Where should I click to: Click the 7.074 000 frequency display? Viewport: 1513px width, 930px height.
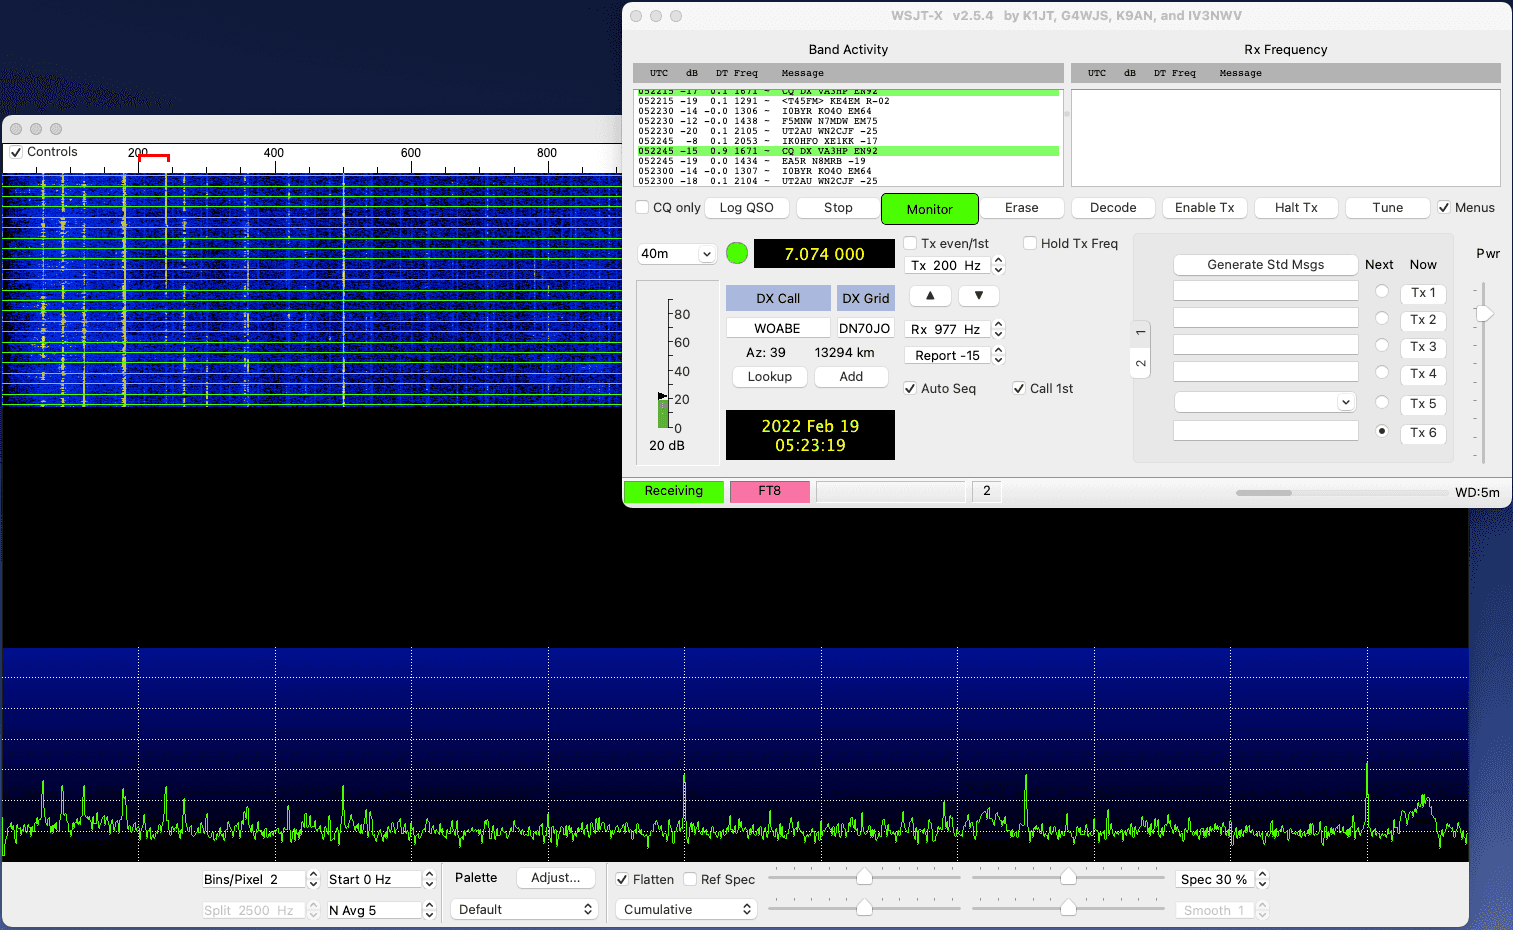824,254
